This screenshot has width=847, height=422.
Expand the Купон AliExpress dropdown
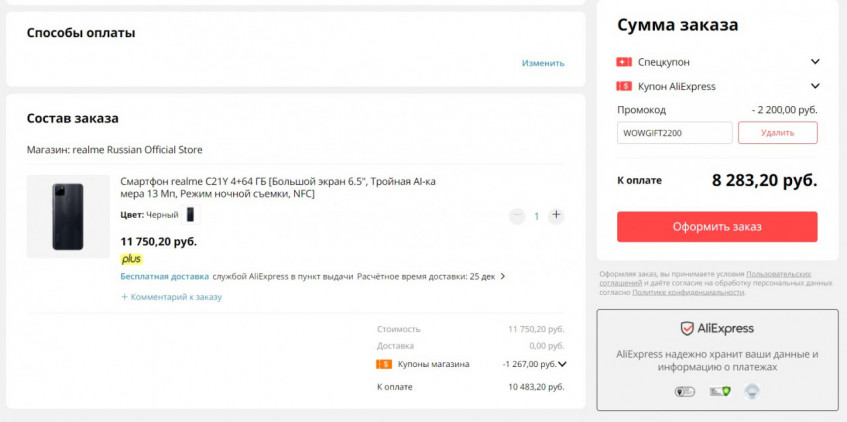click(x=815, y=86)
